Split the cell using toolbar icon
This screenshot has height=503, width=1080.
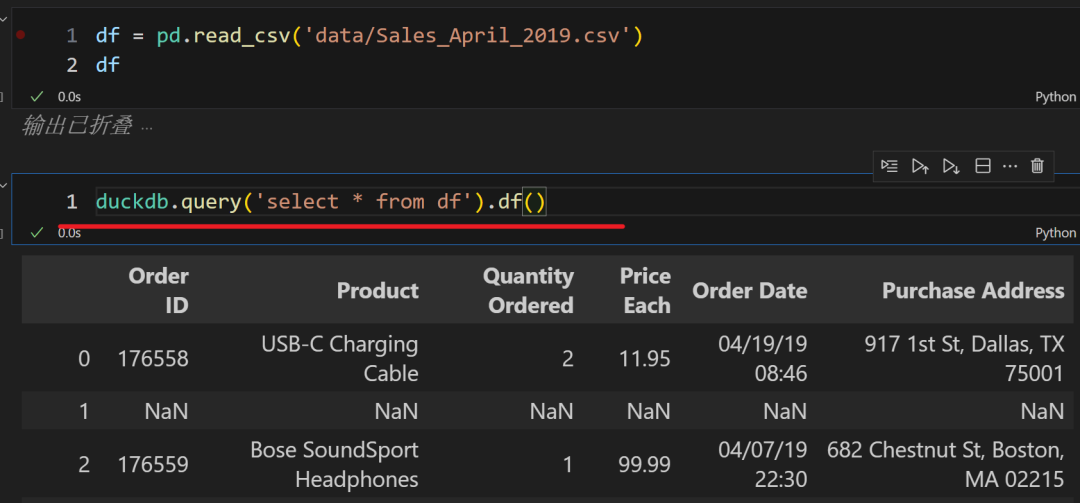point(982,166)
